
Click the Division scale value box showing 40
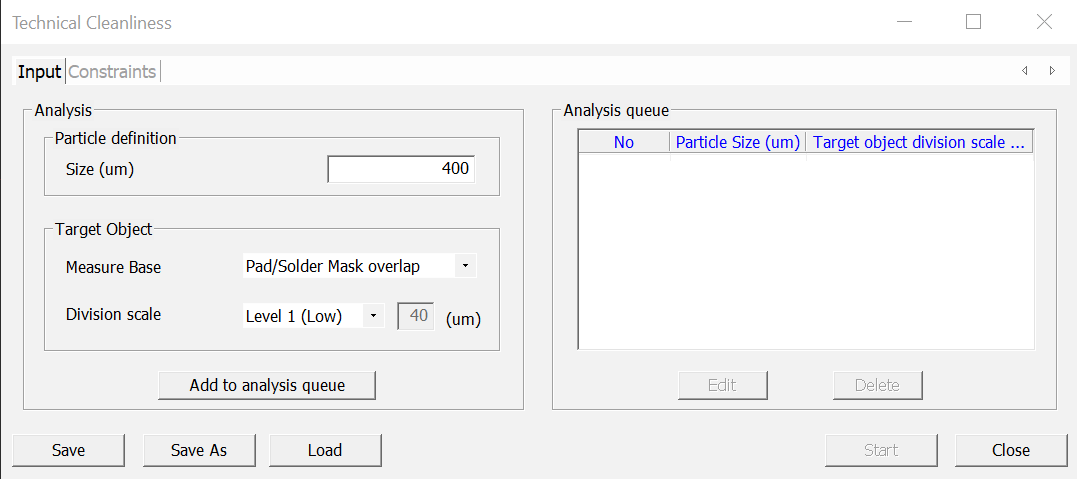416,316
